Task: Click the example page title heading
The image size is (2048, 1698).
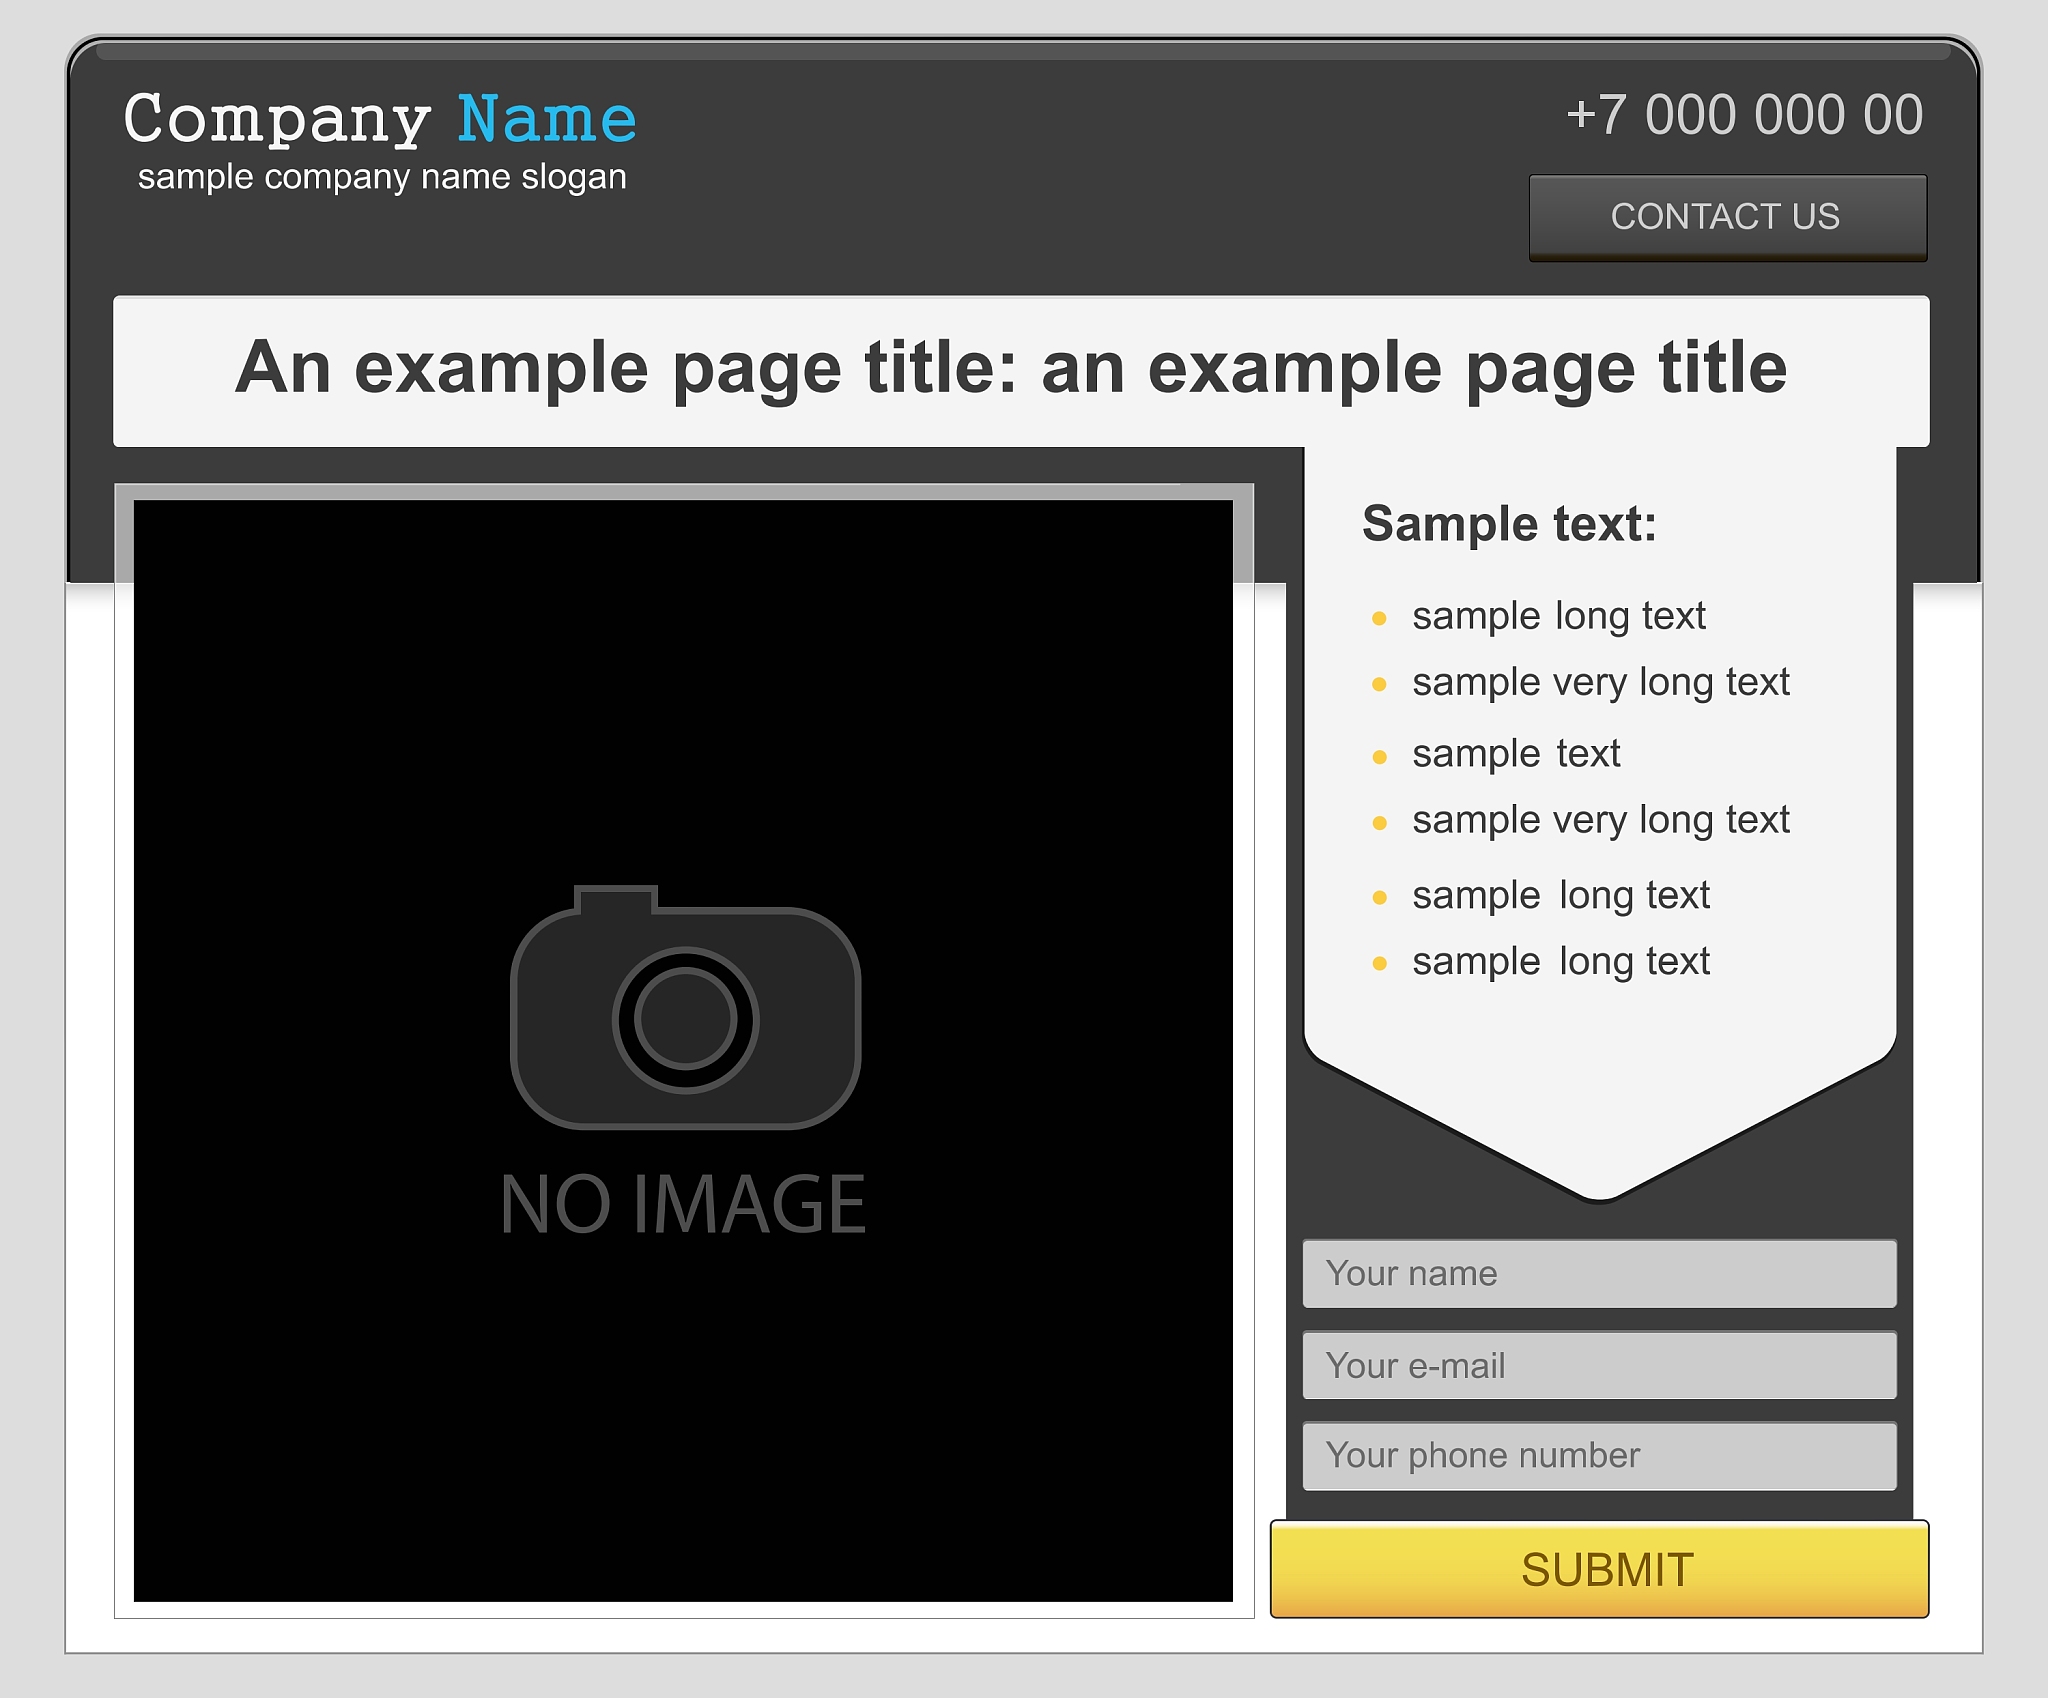Action: point(1010,369)
